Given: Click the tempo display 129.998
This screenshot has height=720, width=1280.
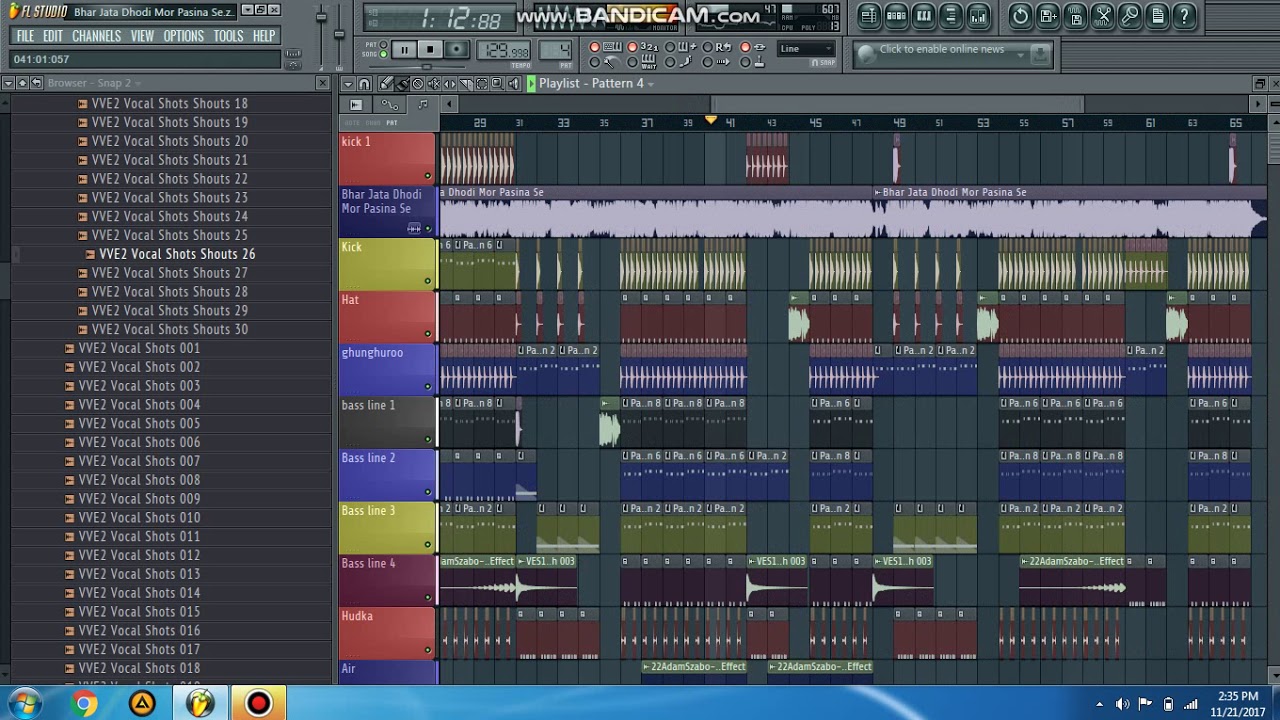Looking at the screenshot, I should 503,50.
